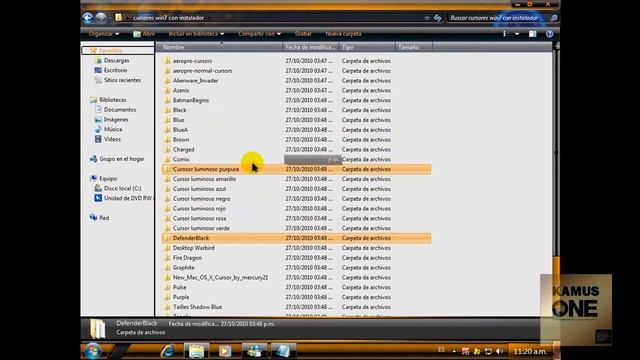Refresh the folder with the address bar icon

[x=438, y=18]
